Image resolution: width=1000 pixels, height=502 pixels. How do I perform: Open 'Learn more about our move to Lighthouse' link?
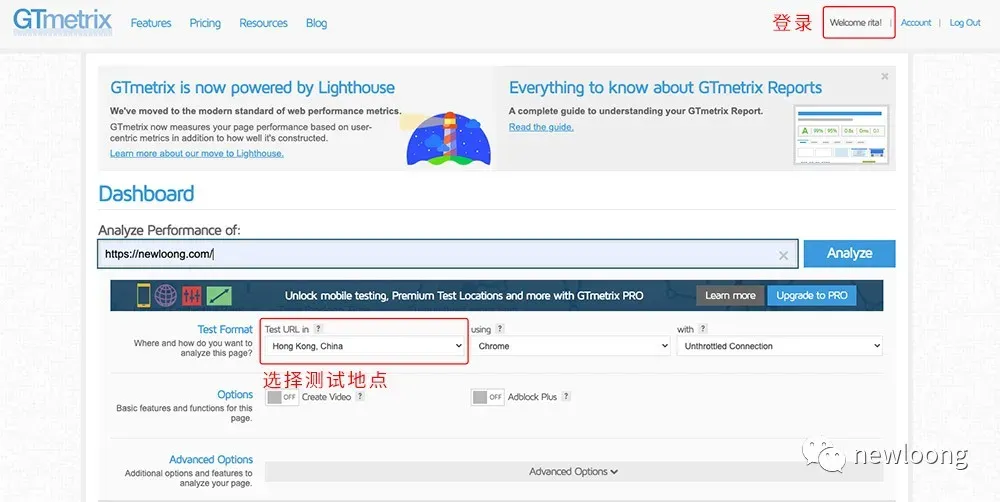click(196, 153)
